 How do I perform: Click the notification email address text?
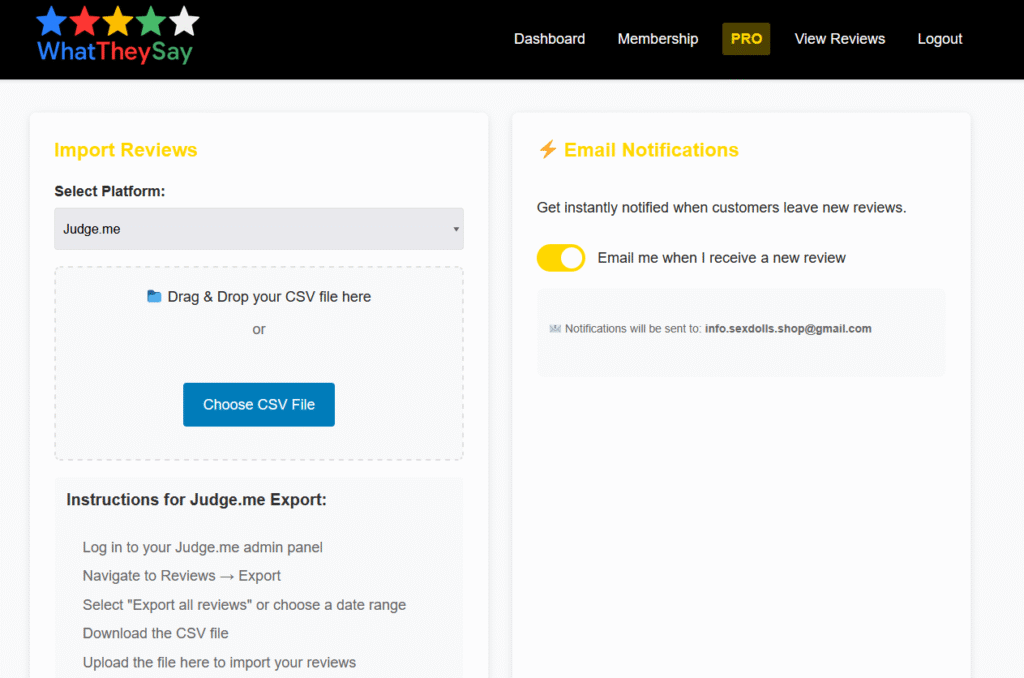point(788,329)
